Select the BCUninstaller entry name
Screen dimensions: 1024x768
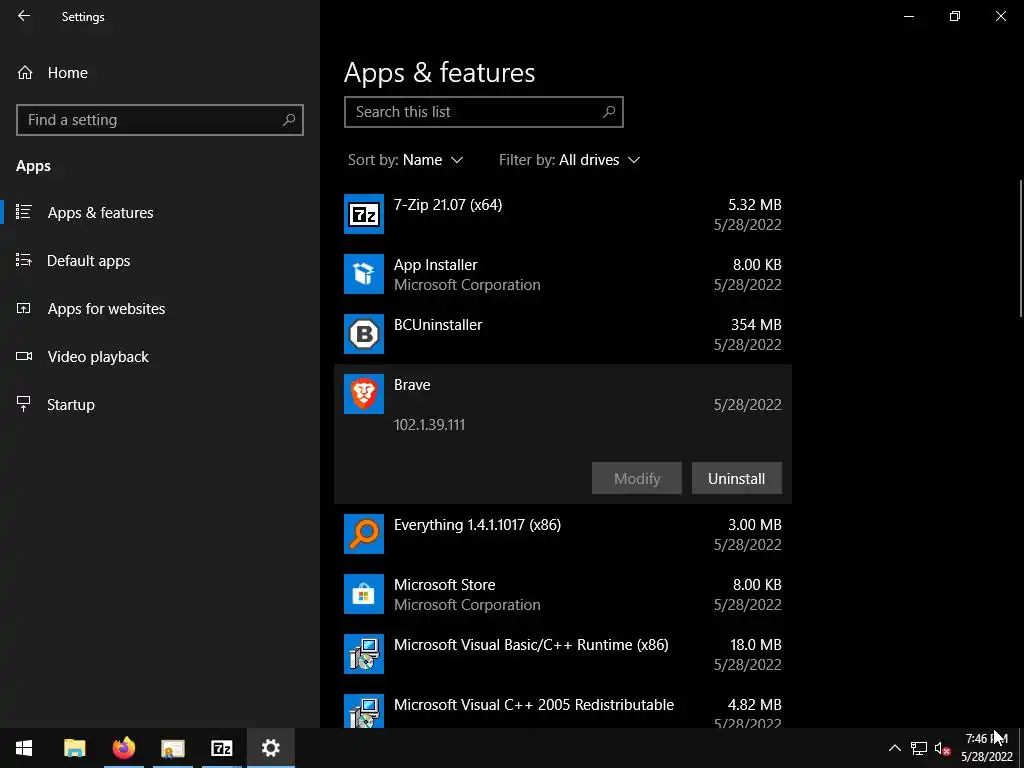438,325
